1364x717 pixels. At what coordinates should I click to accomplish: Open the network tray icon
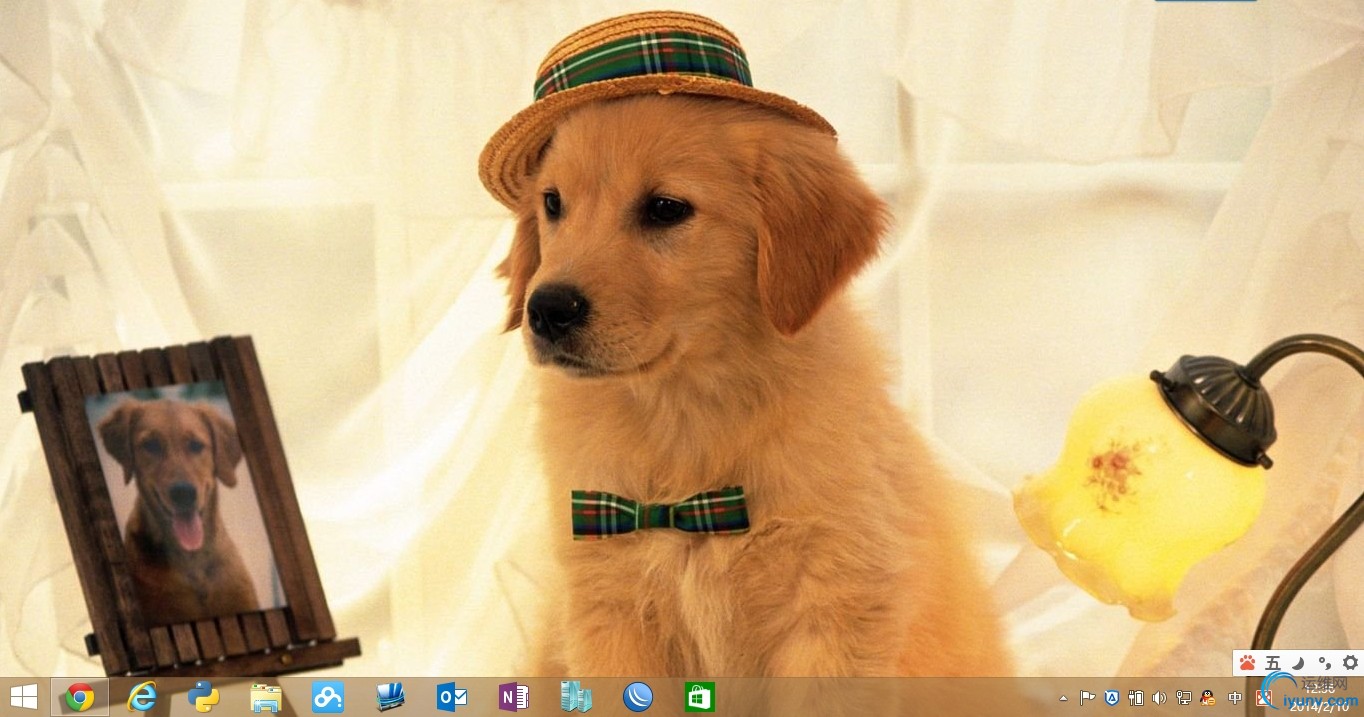point(1184,698)
